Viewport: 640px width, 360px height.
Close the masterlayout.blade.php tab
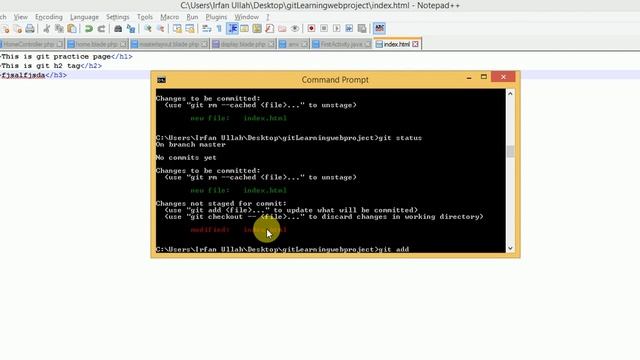204,44
